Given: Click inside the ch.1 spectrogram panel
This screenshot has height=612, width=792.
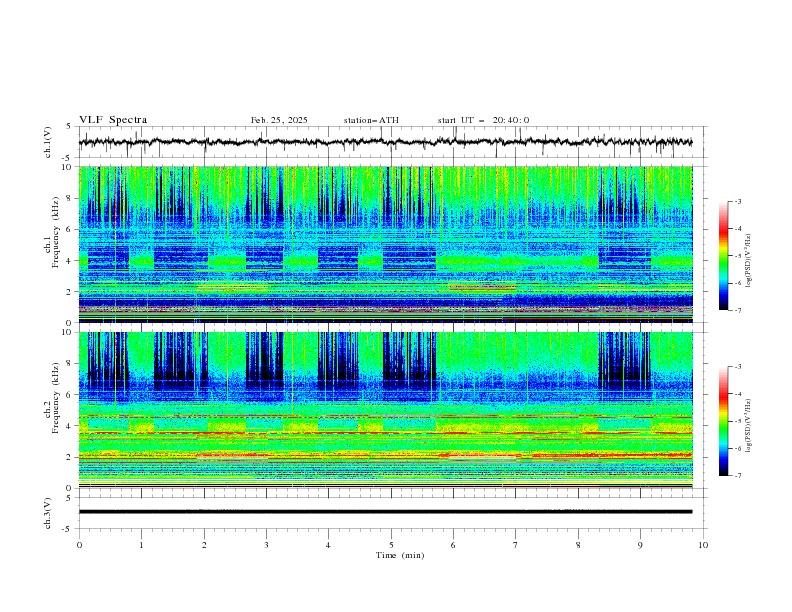Looking at the screenshot, I should (x=385, y=244).
